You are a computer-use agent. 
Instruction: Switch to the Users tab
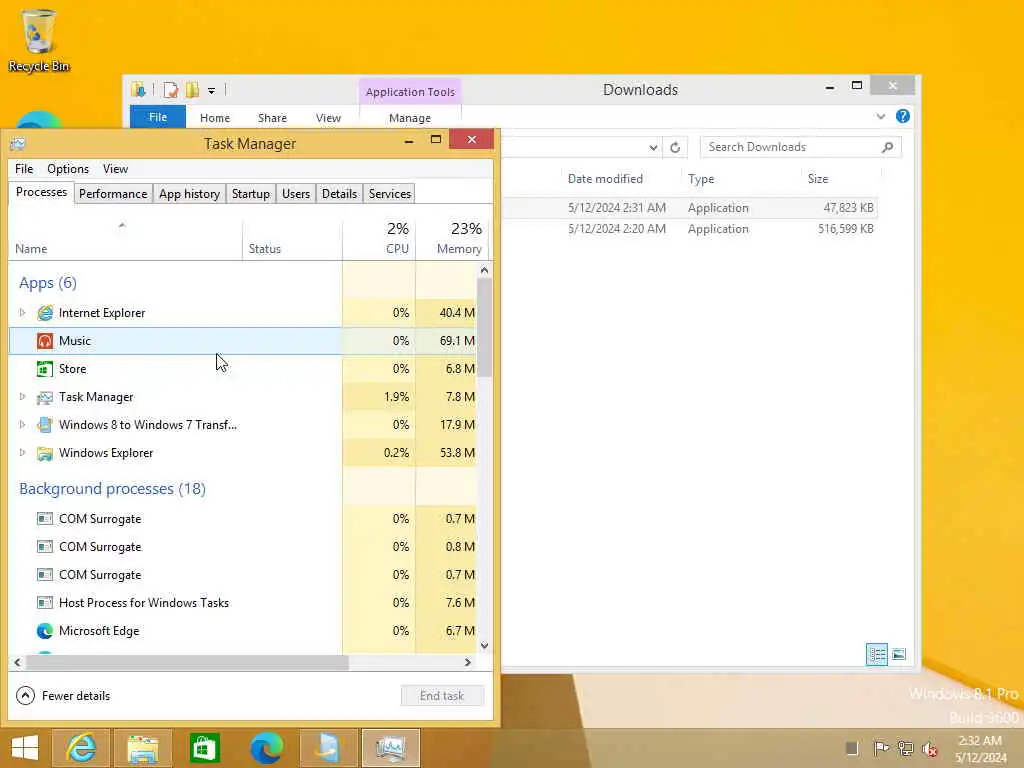pyautogui.click(x=296, y=194)
